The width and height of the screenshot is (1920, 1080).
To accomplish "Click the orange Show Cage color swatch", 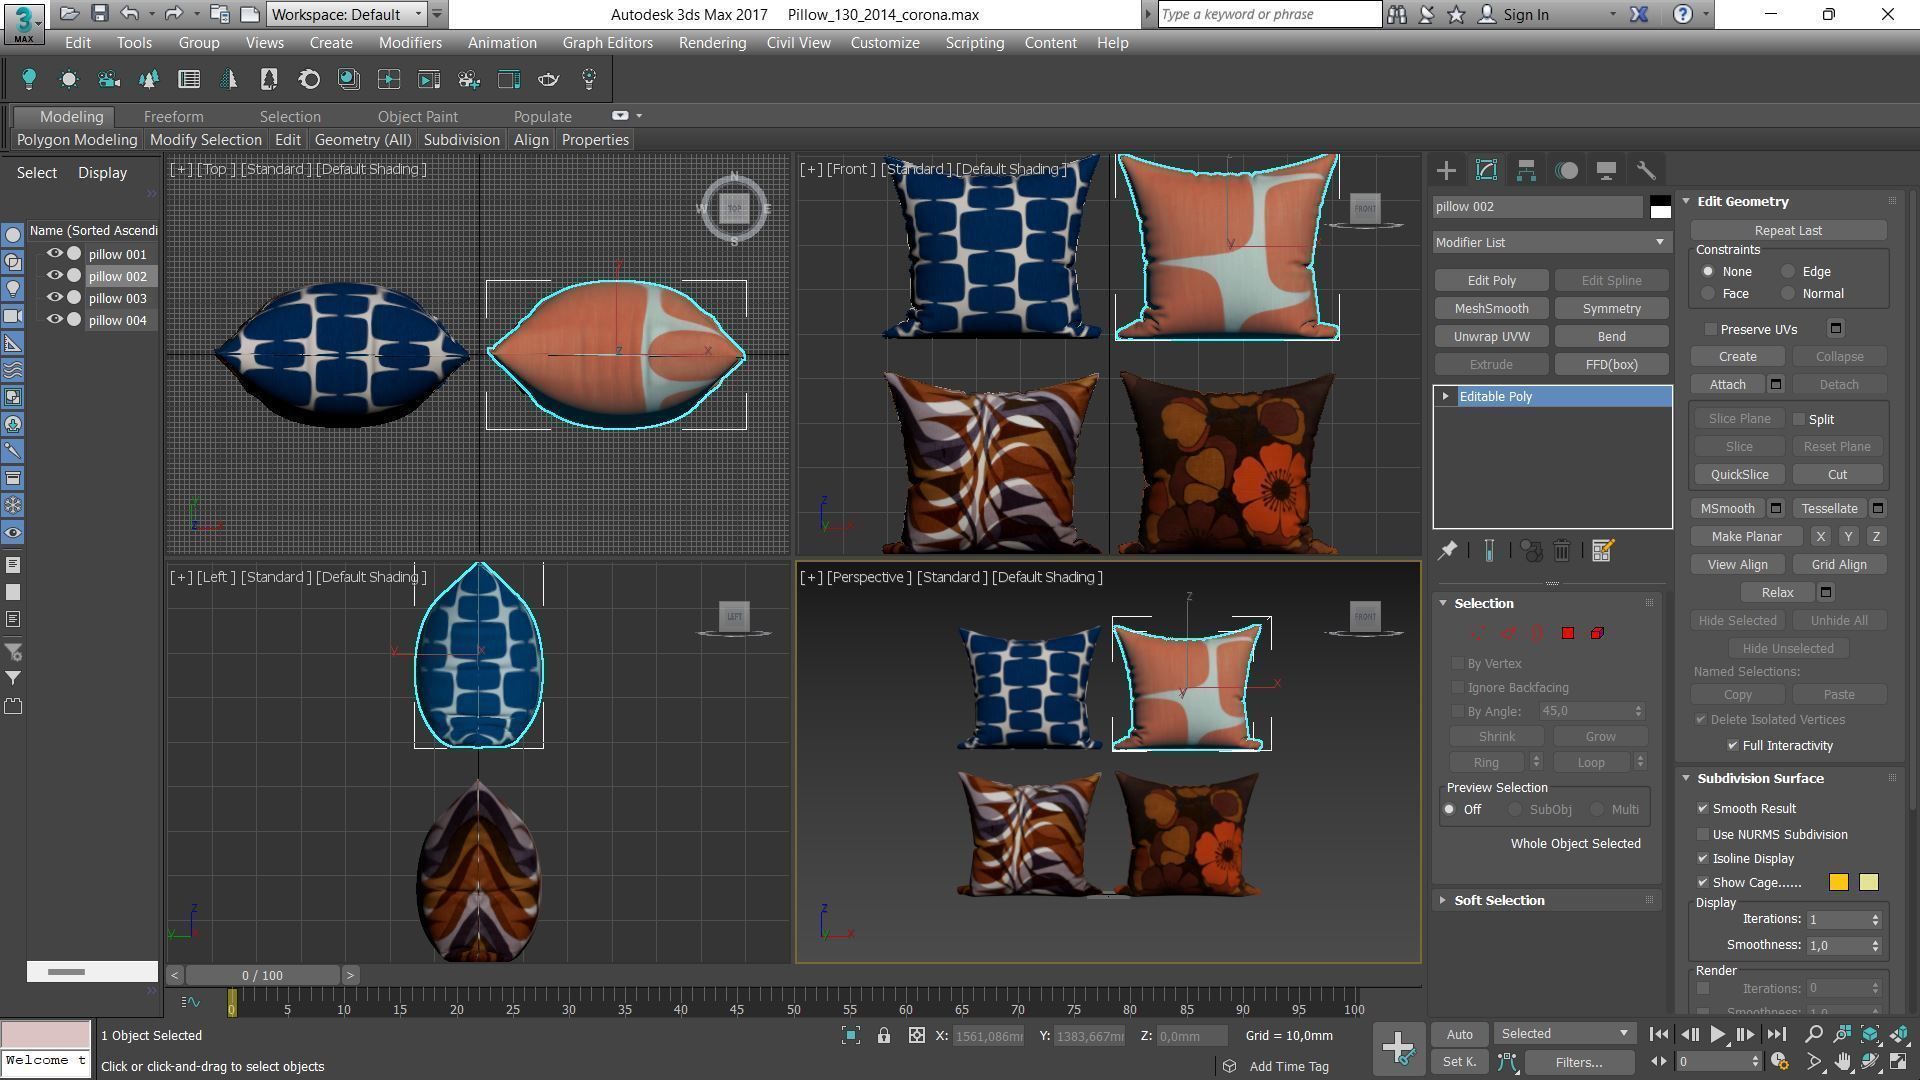I will 1838,883.
